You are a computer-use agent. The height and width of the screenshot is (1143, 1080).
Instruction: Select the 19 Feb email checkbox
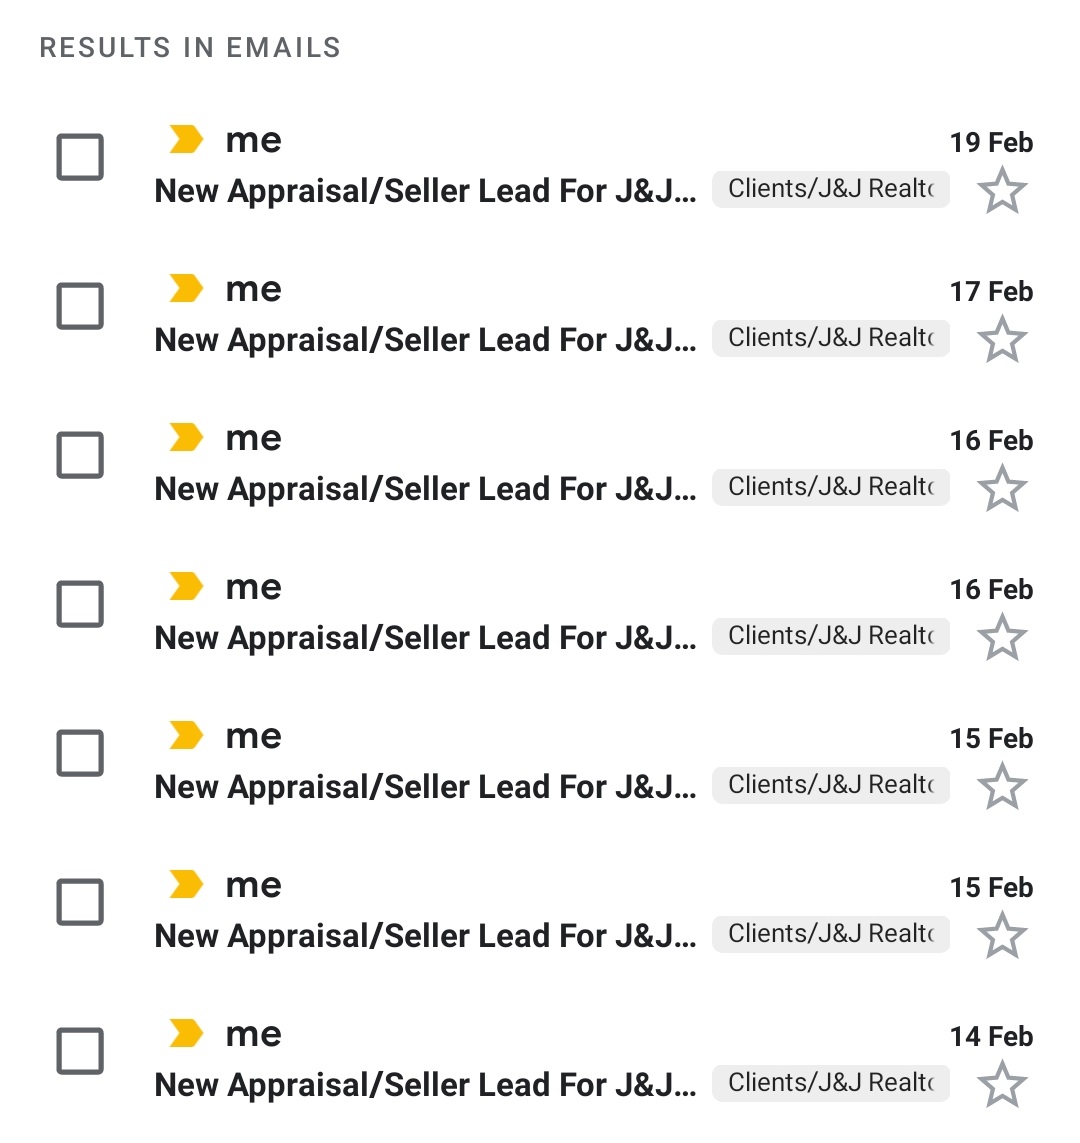(80, 157)
